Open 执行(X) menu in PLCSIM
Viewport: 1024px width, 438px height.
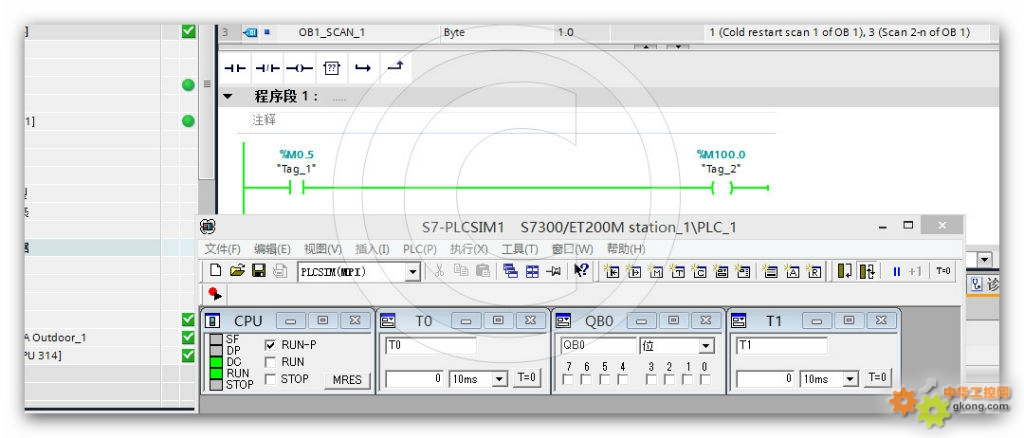[469, 249]
